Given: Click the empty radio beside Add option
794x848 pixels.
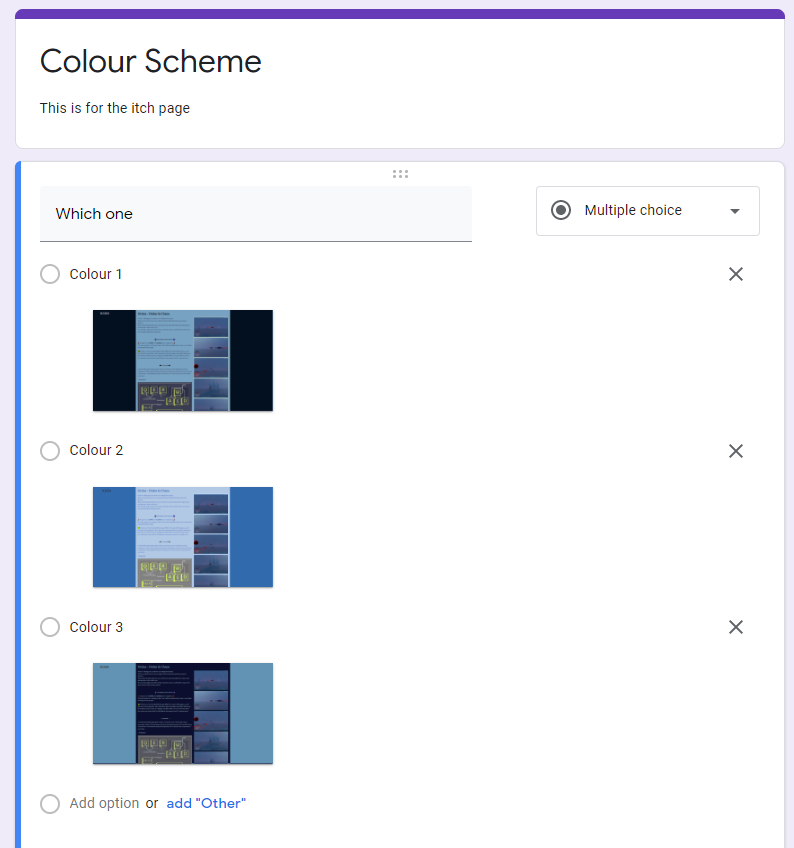Looking at the screenshot, I should click(50, 804).
